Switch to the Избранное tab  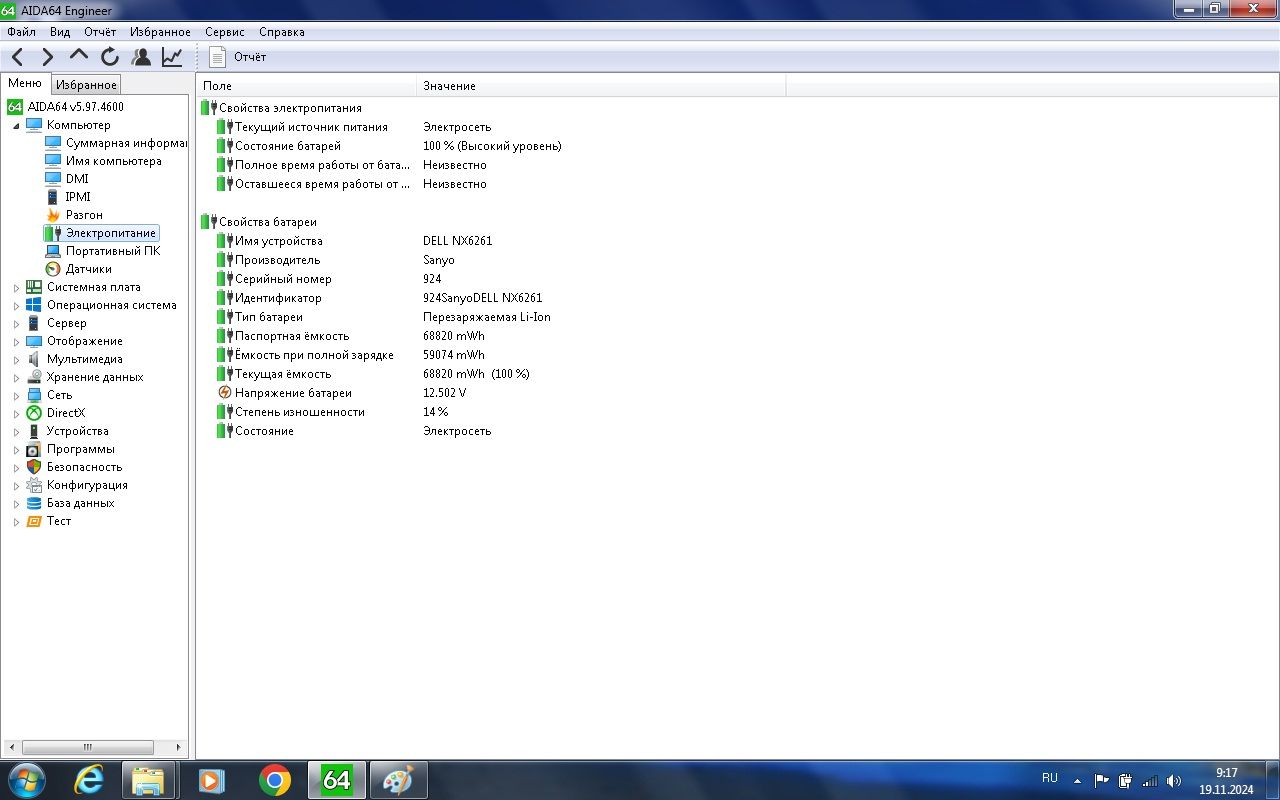click(86, 85)
